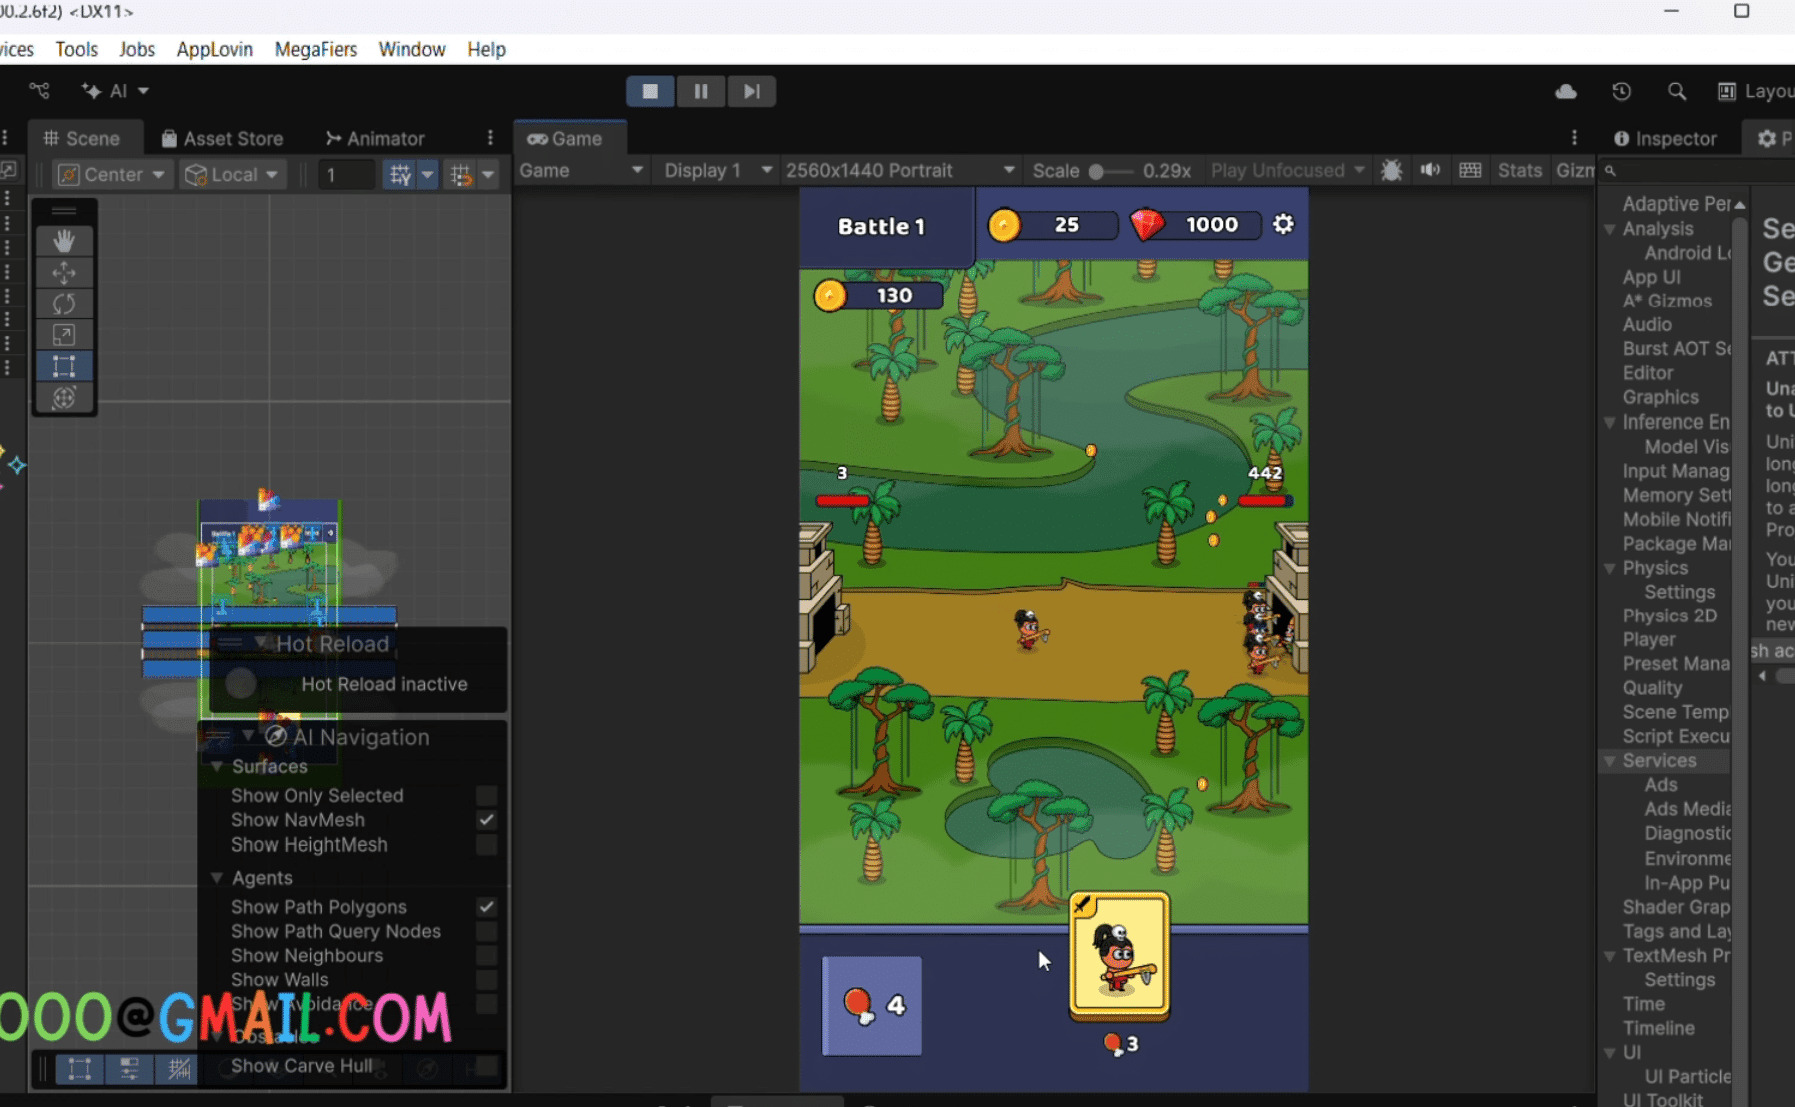Open the Local handle rotation dropdown
1795x1107 pixels.
[232, 174]
